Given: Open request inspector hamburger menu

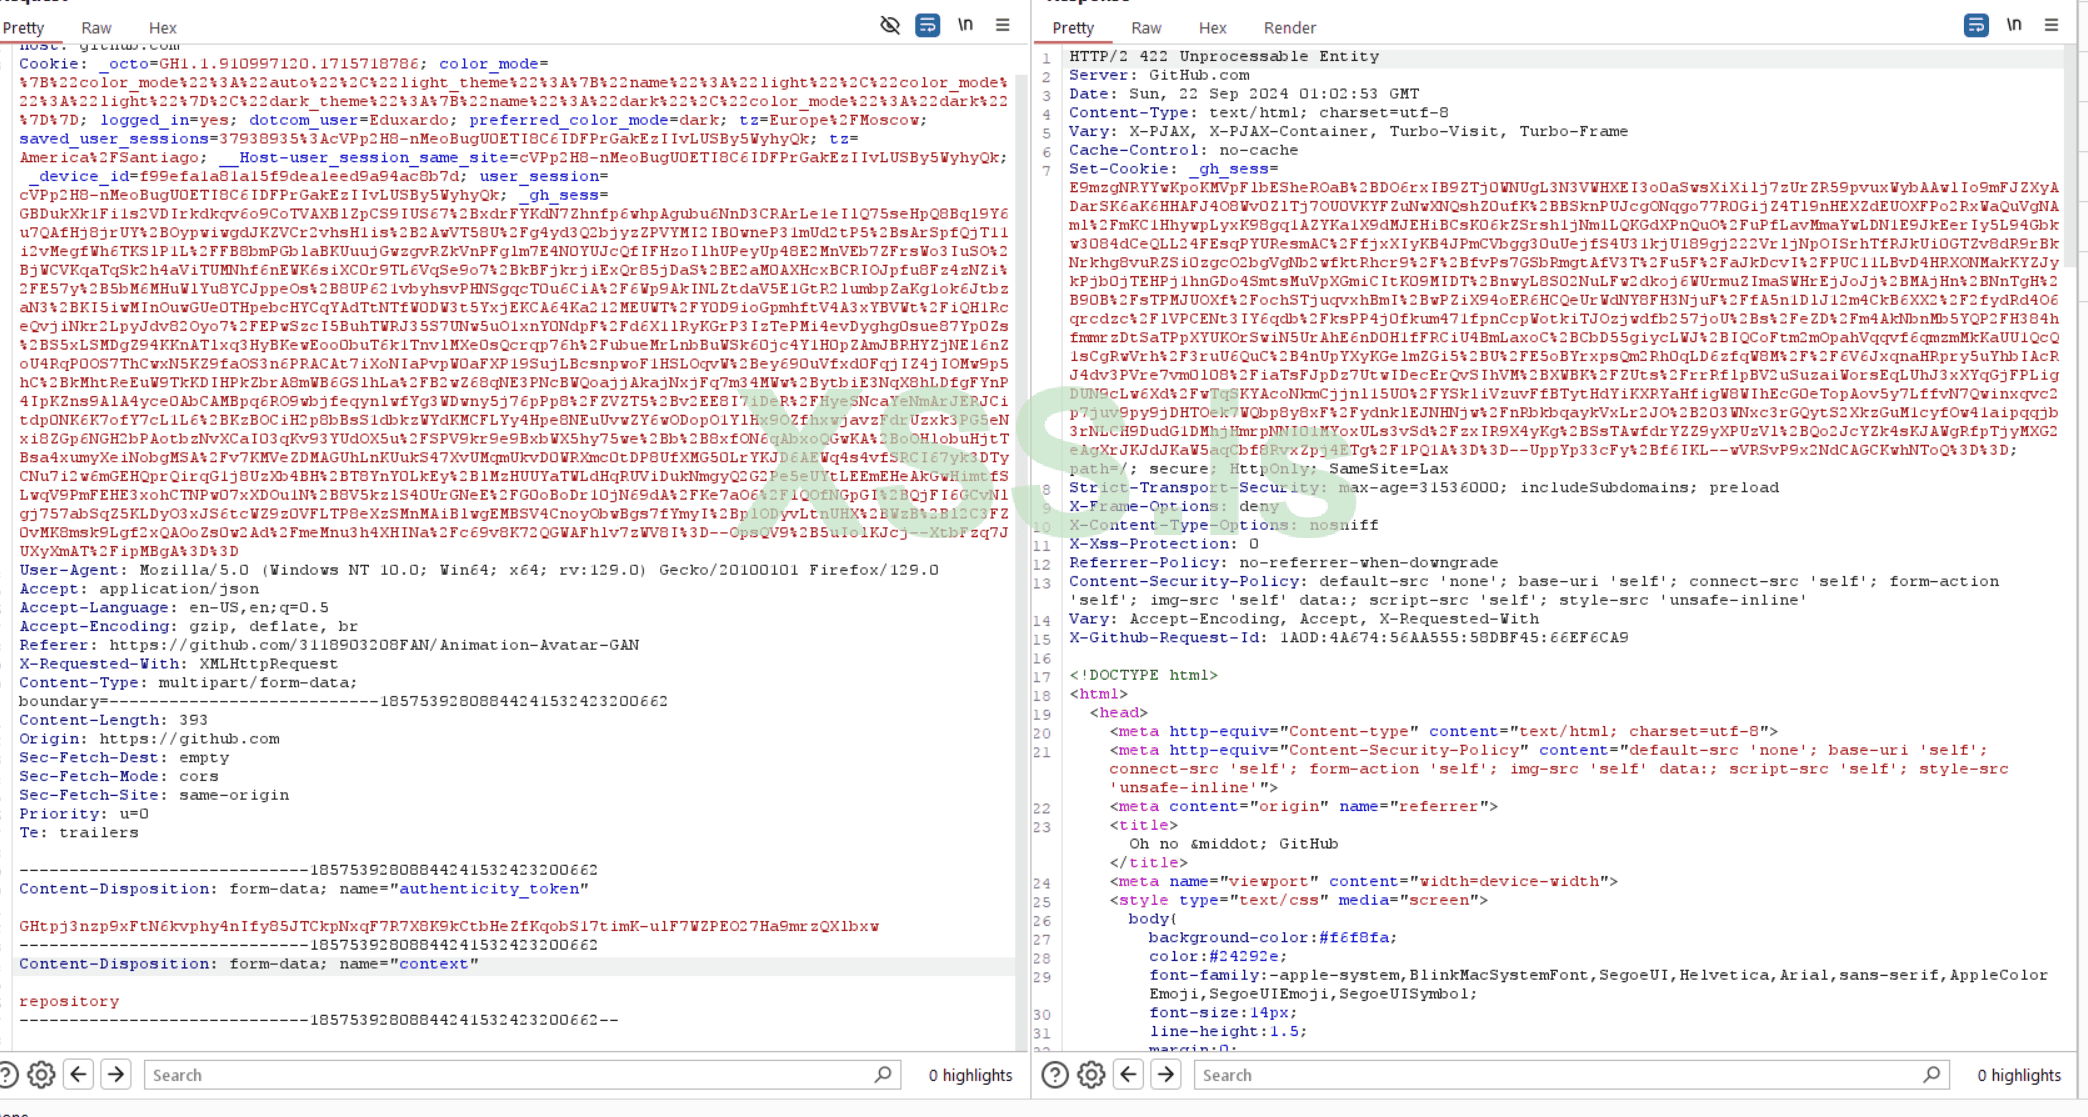Looking at the screenshot, I should pos(1002,25).
